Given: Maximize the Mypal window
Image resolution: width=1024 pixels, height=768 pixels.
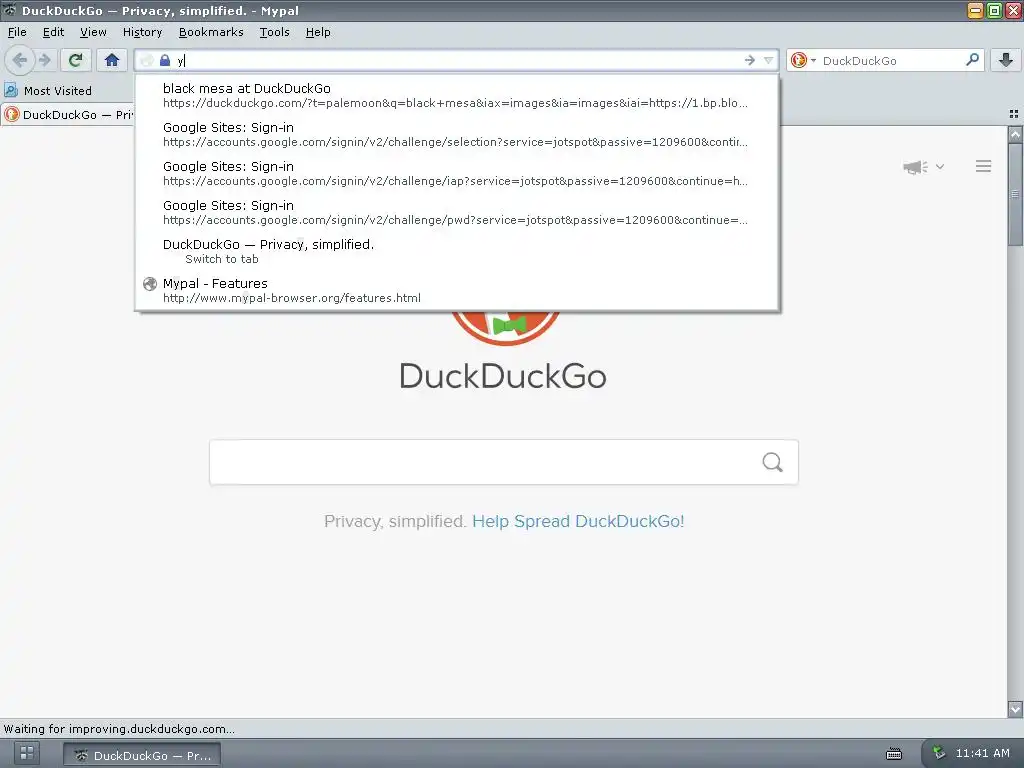Looking at the screenshot, I should pyautogui.click(x=994, y=10).
